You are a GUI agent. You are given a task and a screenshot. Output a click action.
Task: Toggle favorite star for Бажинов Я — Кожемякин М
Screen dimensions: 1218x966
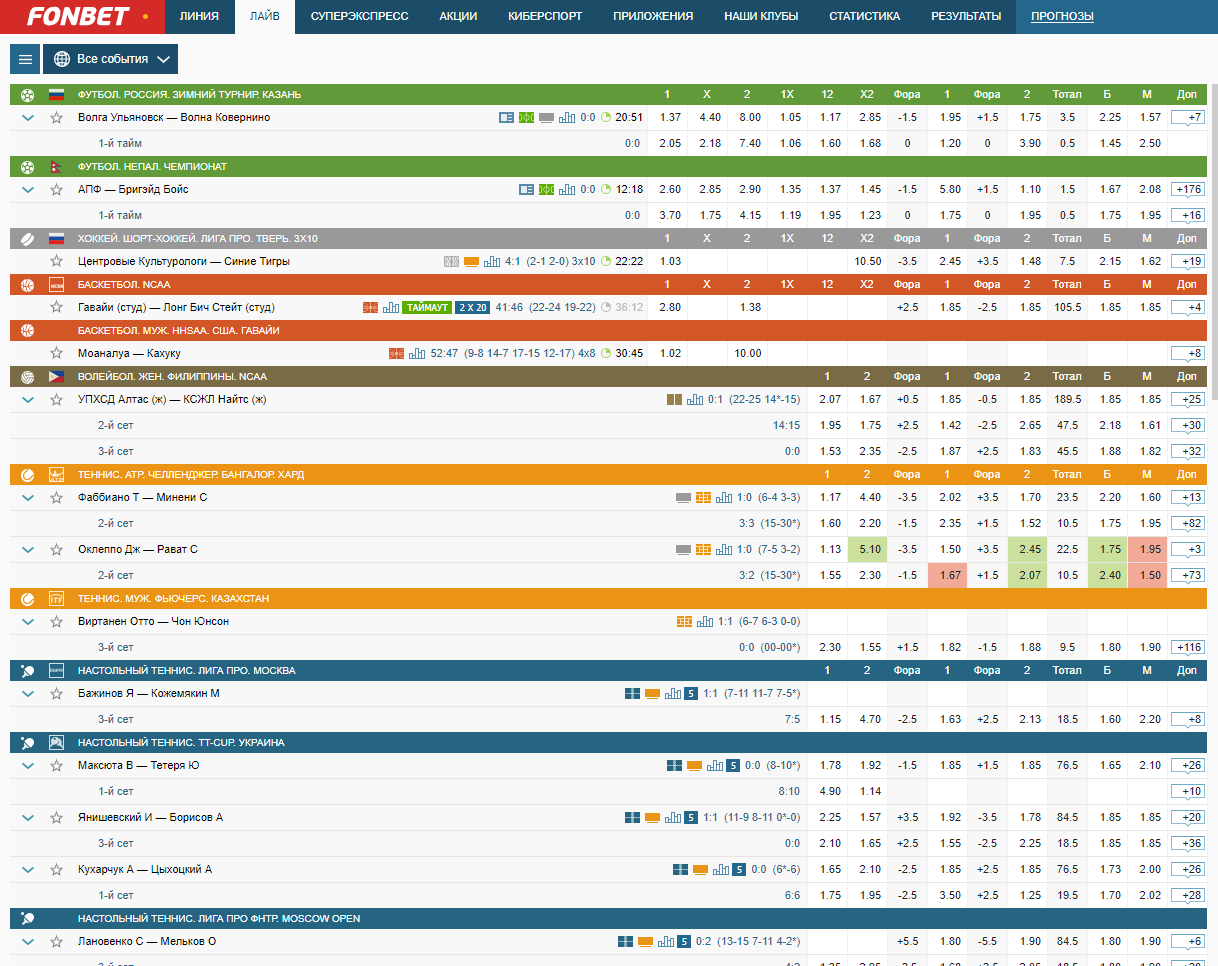point(56,694)
